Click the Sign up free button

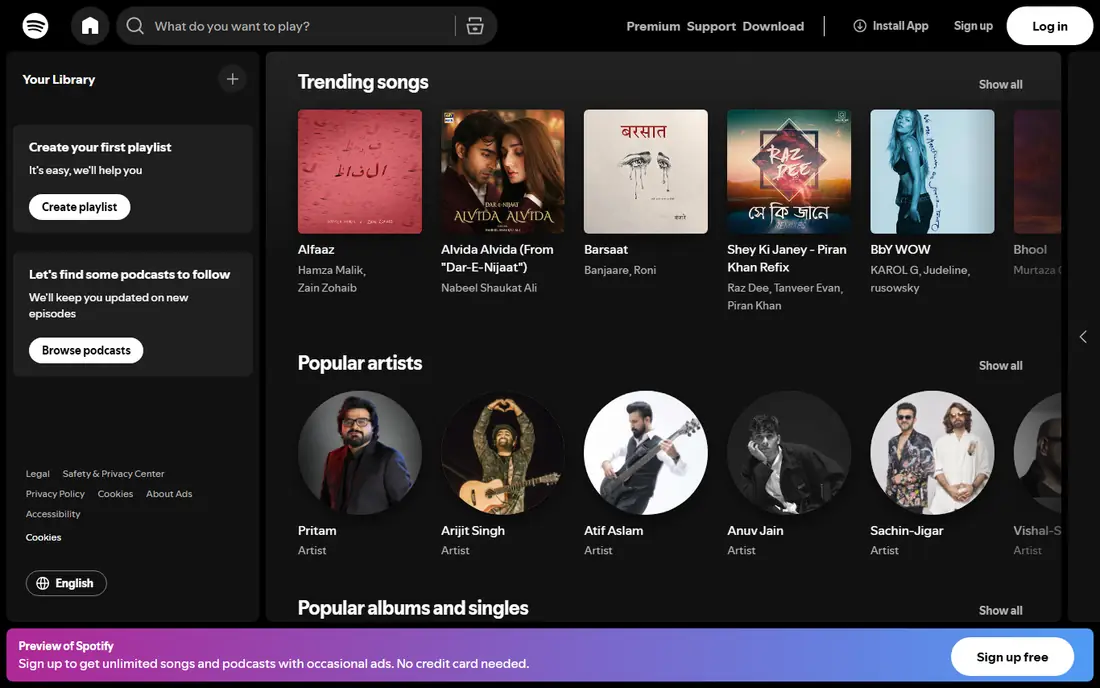1012,657
